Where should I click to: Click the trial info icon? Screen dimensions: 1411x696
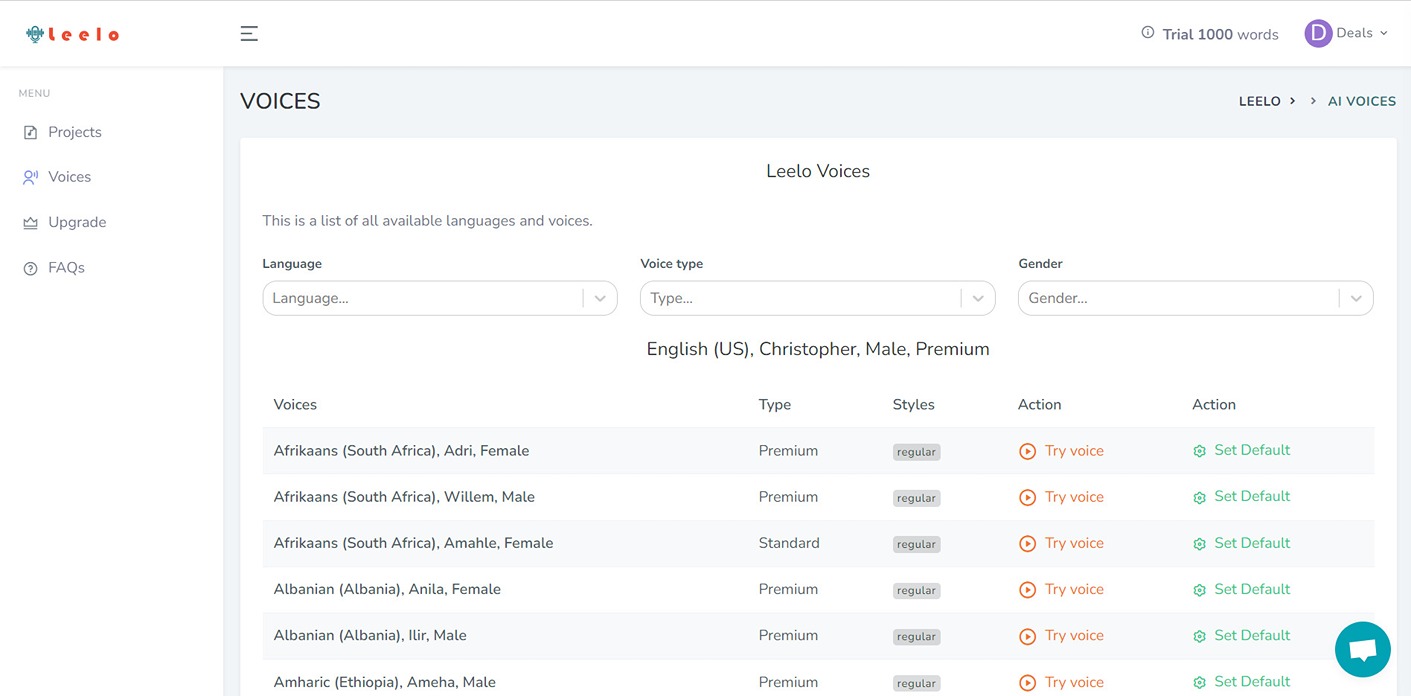(1148, 33)
